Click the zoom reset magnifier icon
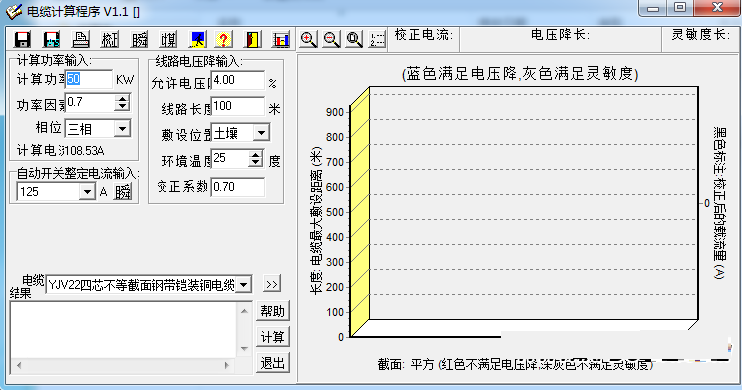Image resolution: width=742 pixels, height=390 pixels. click(x=354, y=39)
